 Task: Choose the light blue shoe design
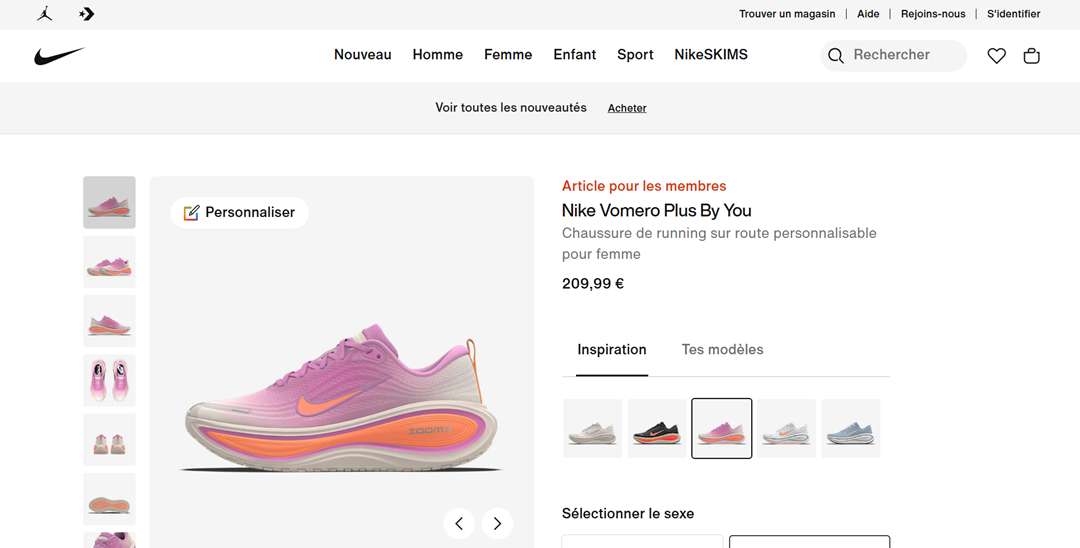[x=851, y=428]
